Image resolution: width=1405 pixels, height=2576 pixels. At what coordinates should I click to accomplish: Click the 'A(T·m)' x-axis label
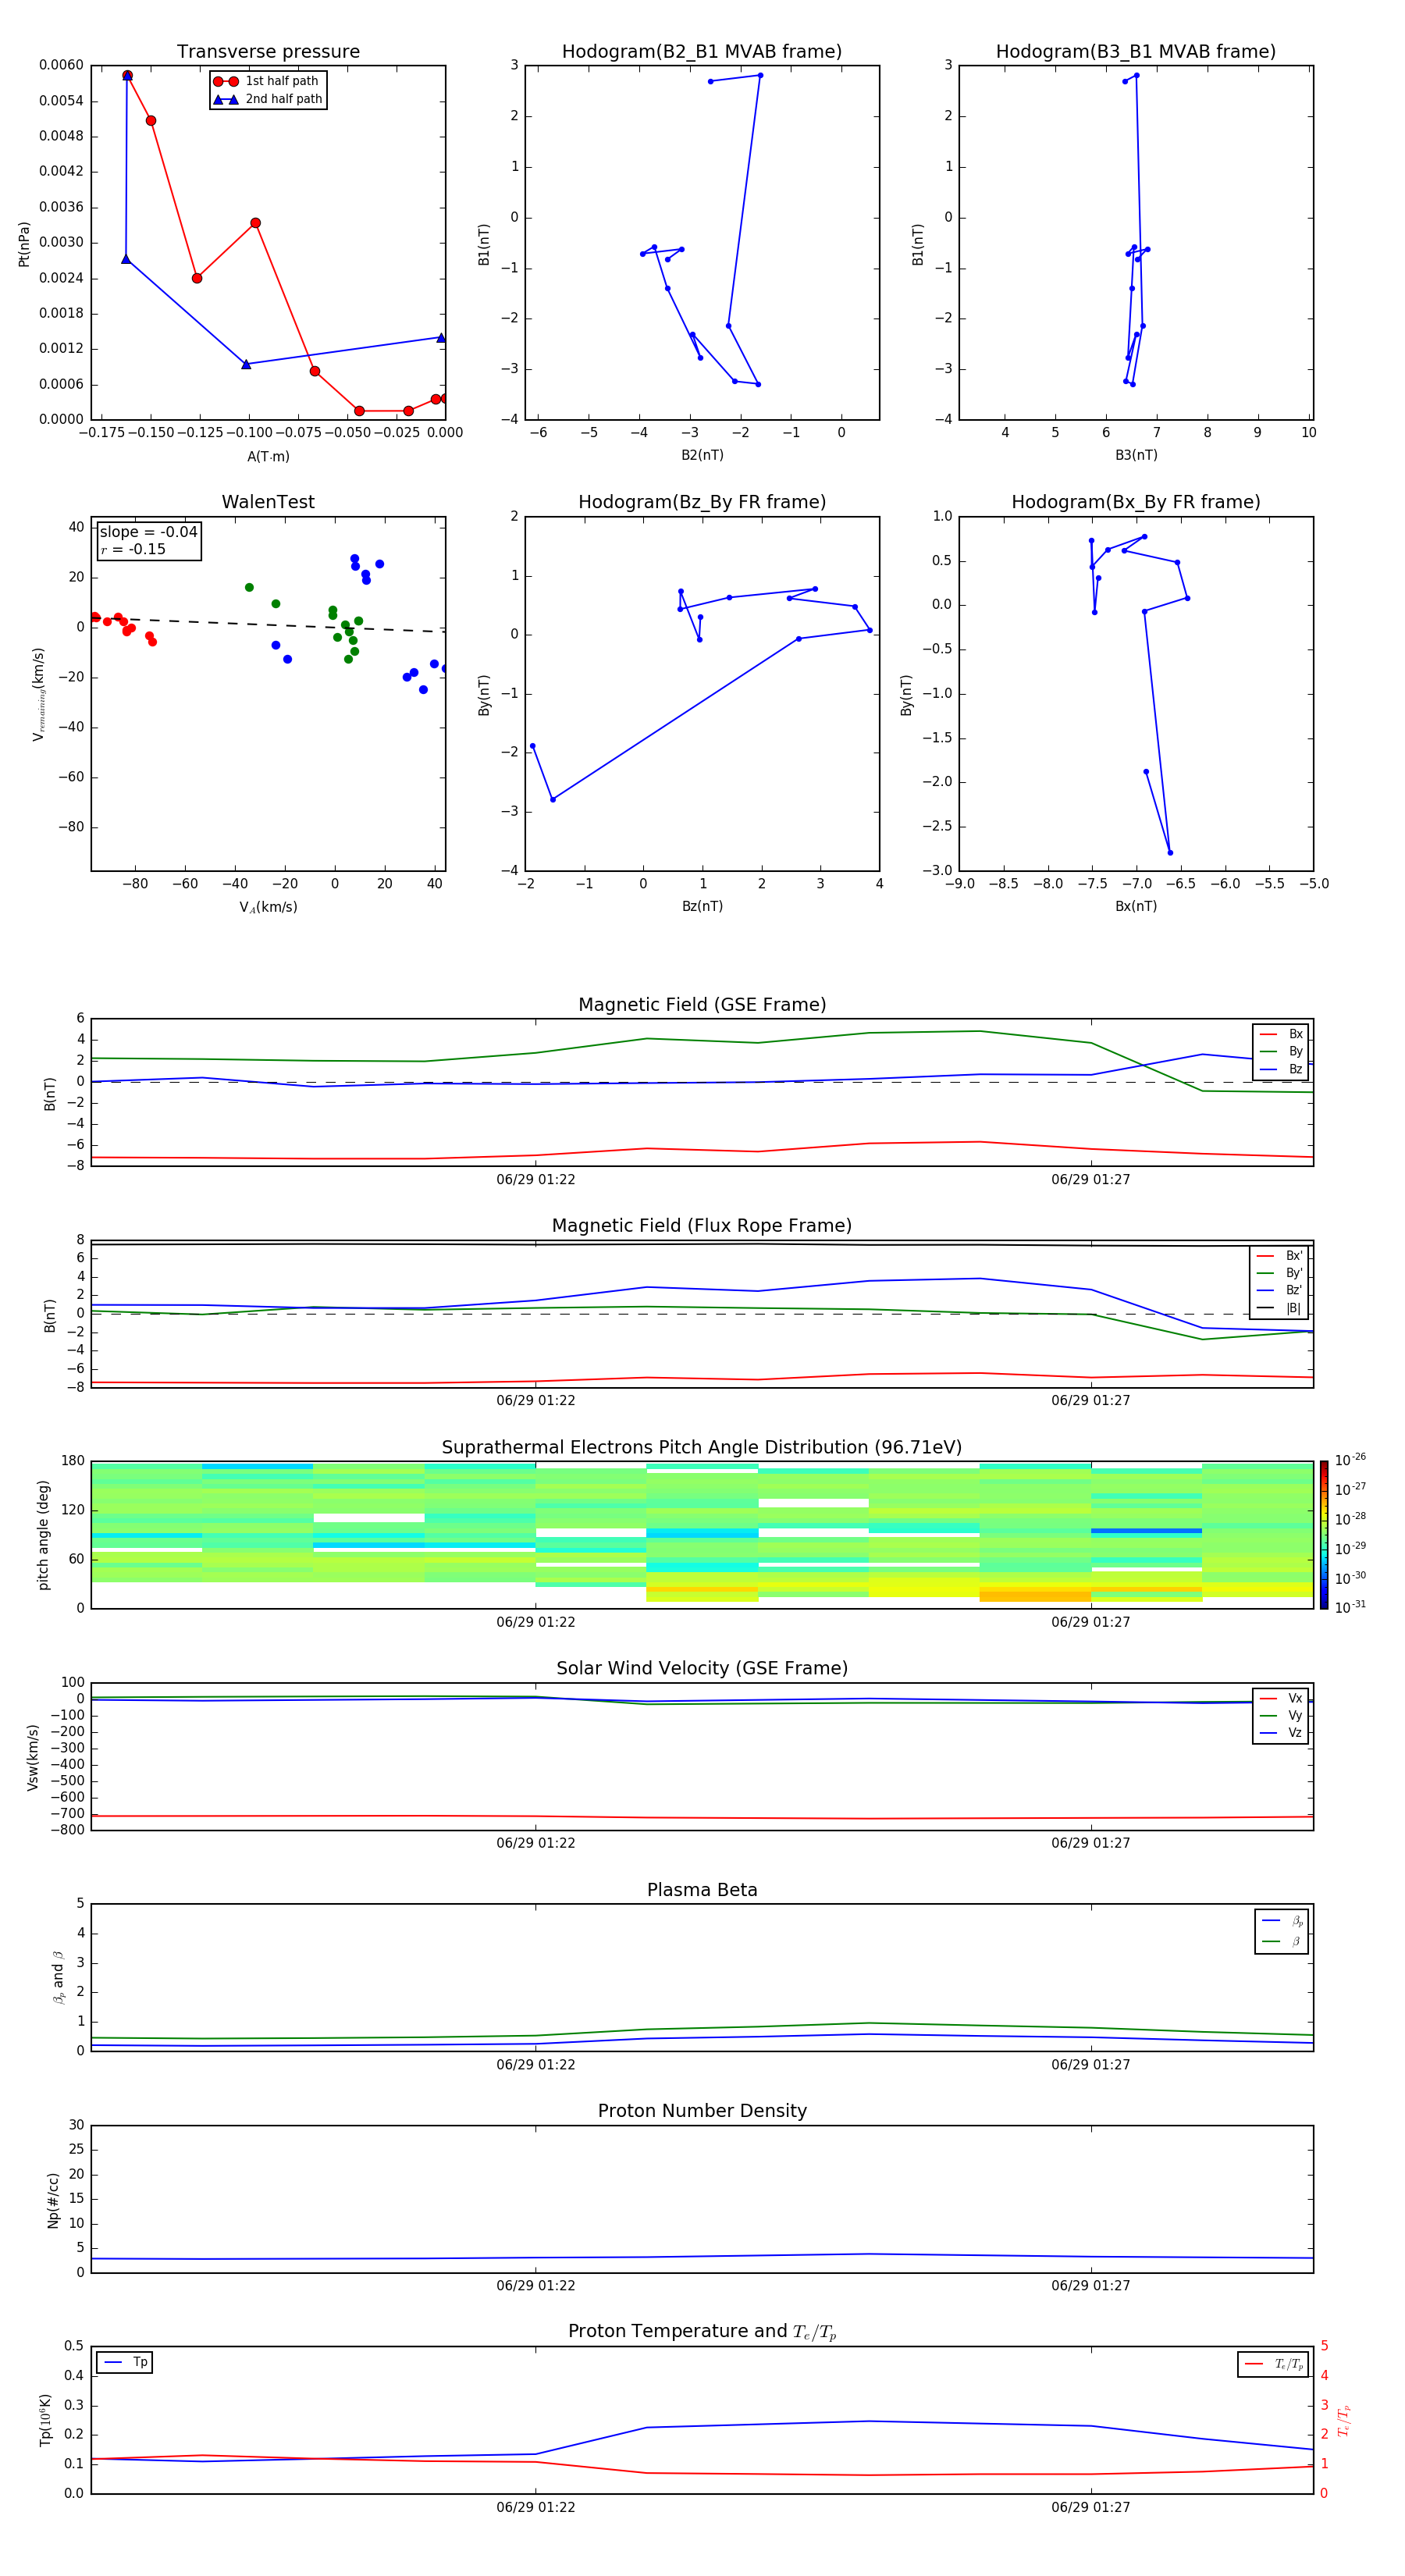pyautogui.click(x=268, y=457)
